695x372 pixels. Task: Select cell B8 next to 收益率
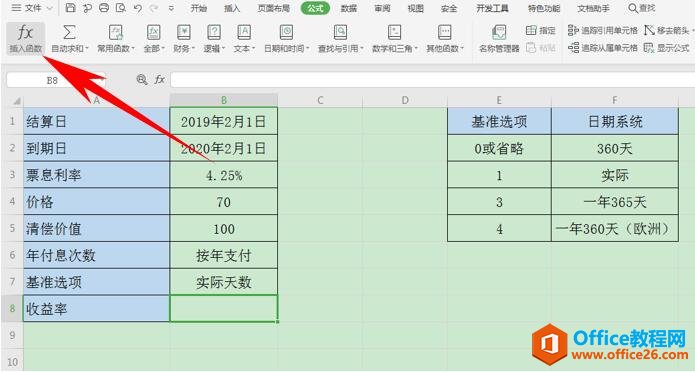[224, 309]
